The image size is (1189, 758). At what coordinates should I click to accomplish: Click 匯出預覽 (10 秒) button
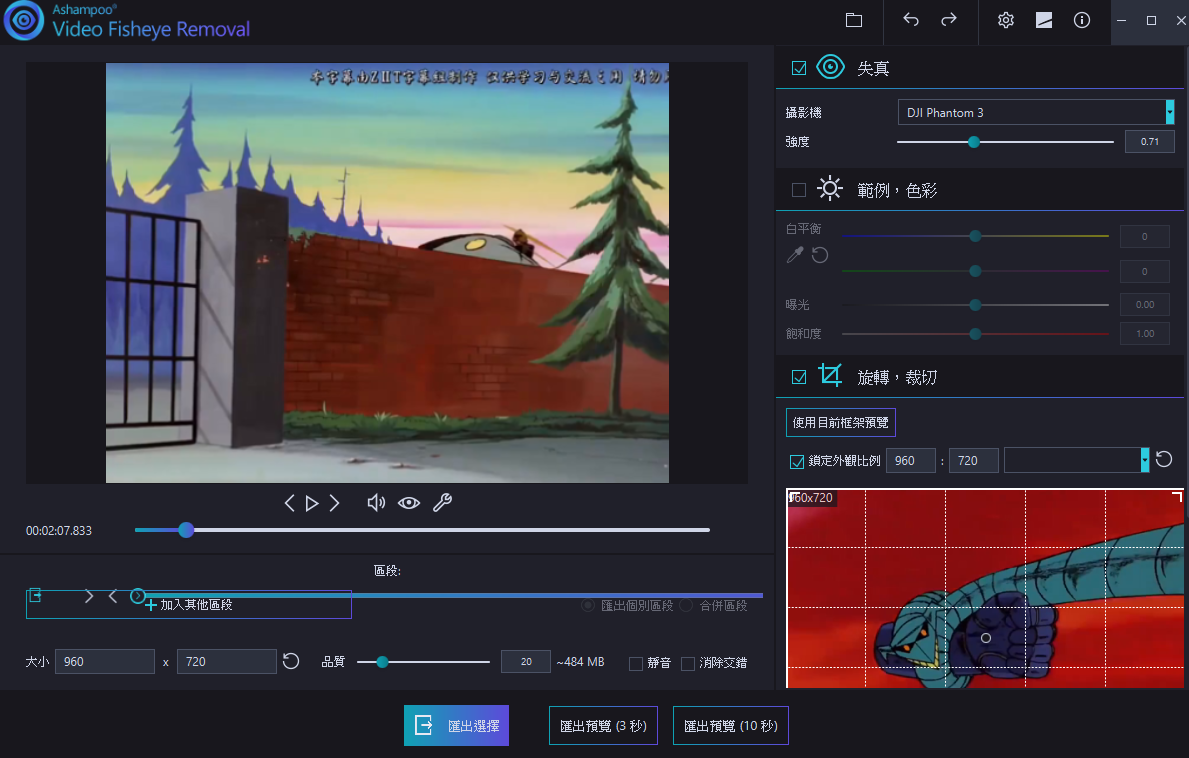pyautogui.click(x=731, y=725)
